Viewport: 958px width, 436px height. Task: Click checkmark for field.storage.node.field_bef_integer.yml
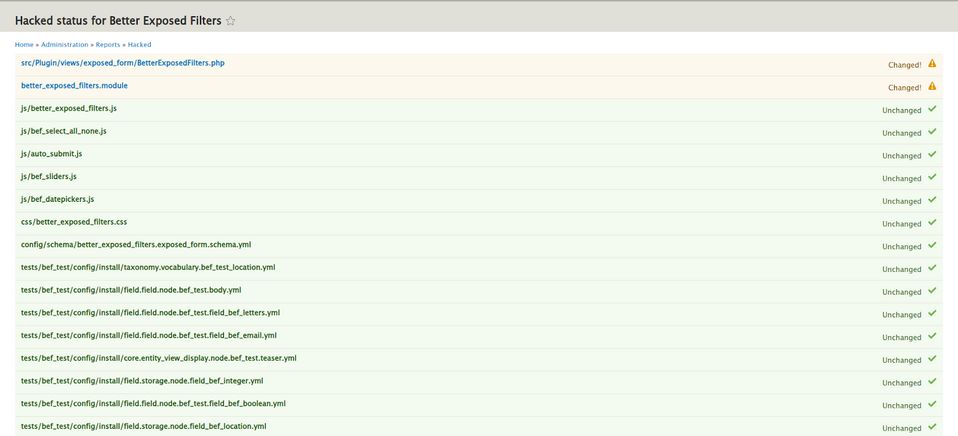[x=932, y=381]
